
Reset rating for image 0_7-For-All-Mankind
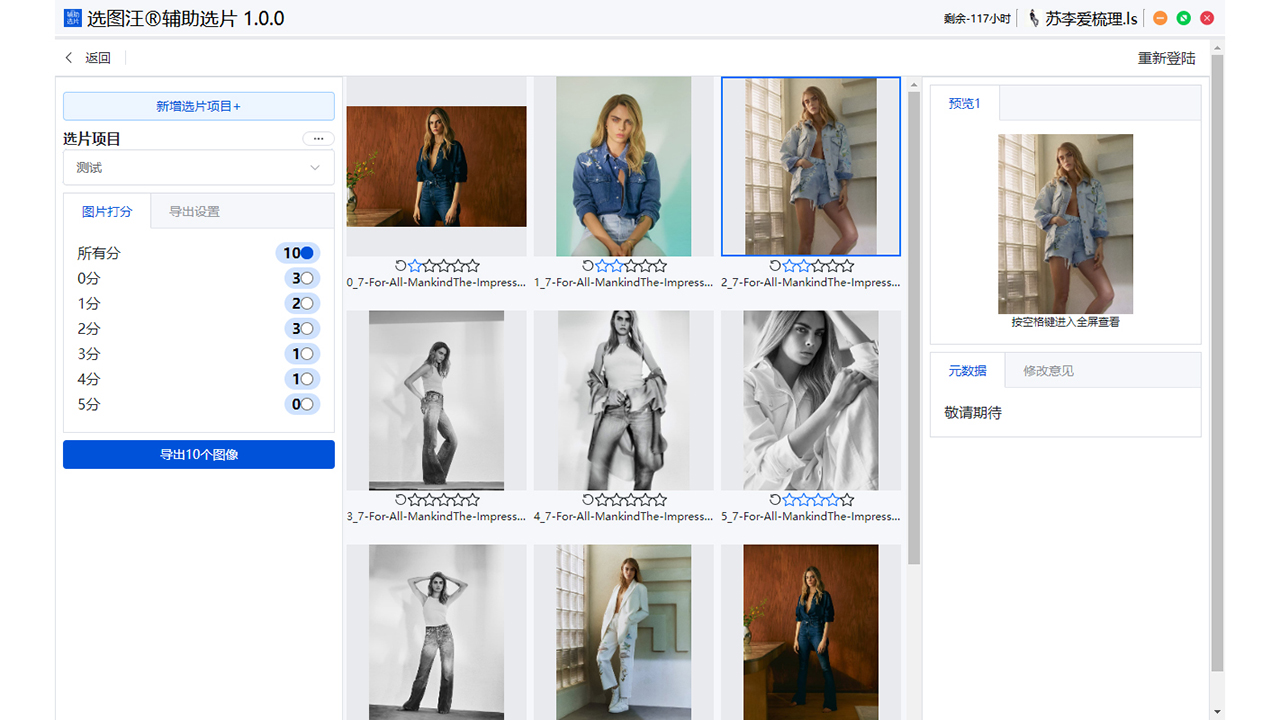point(400,266)
